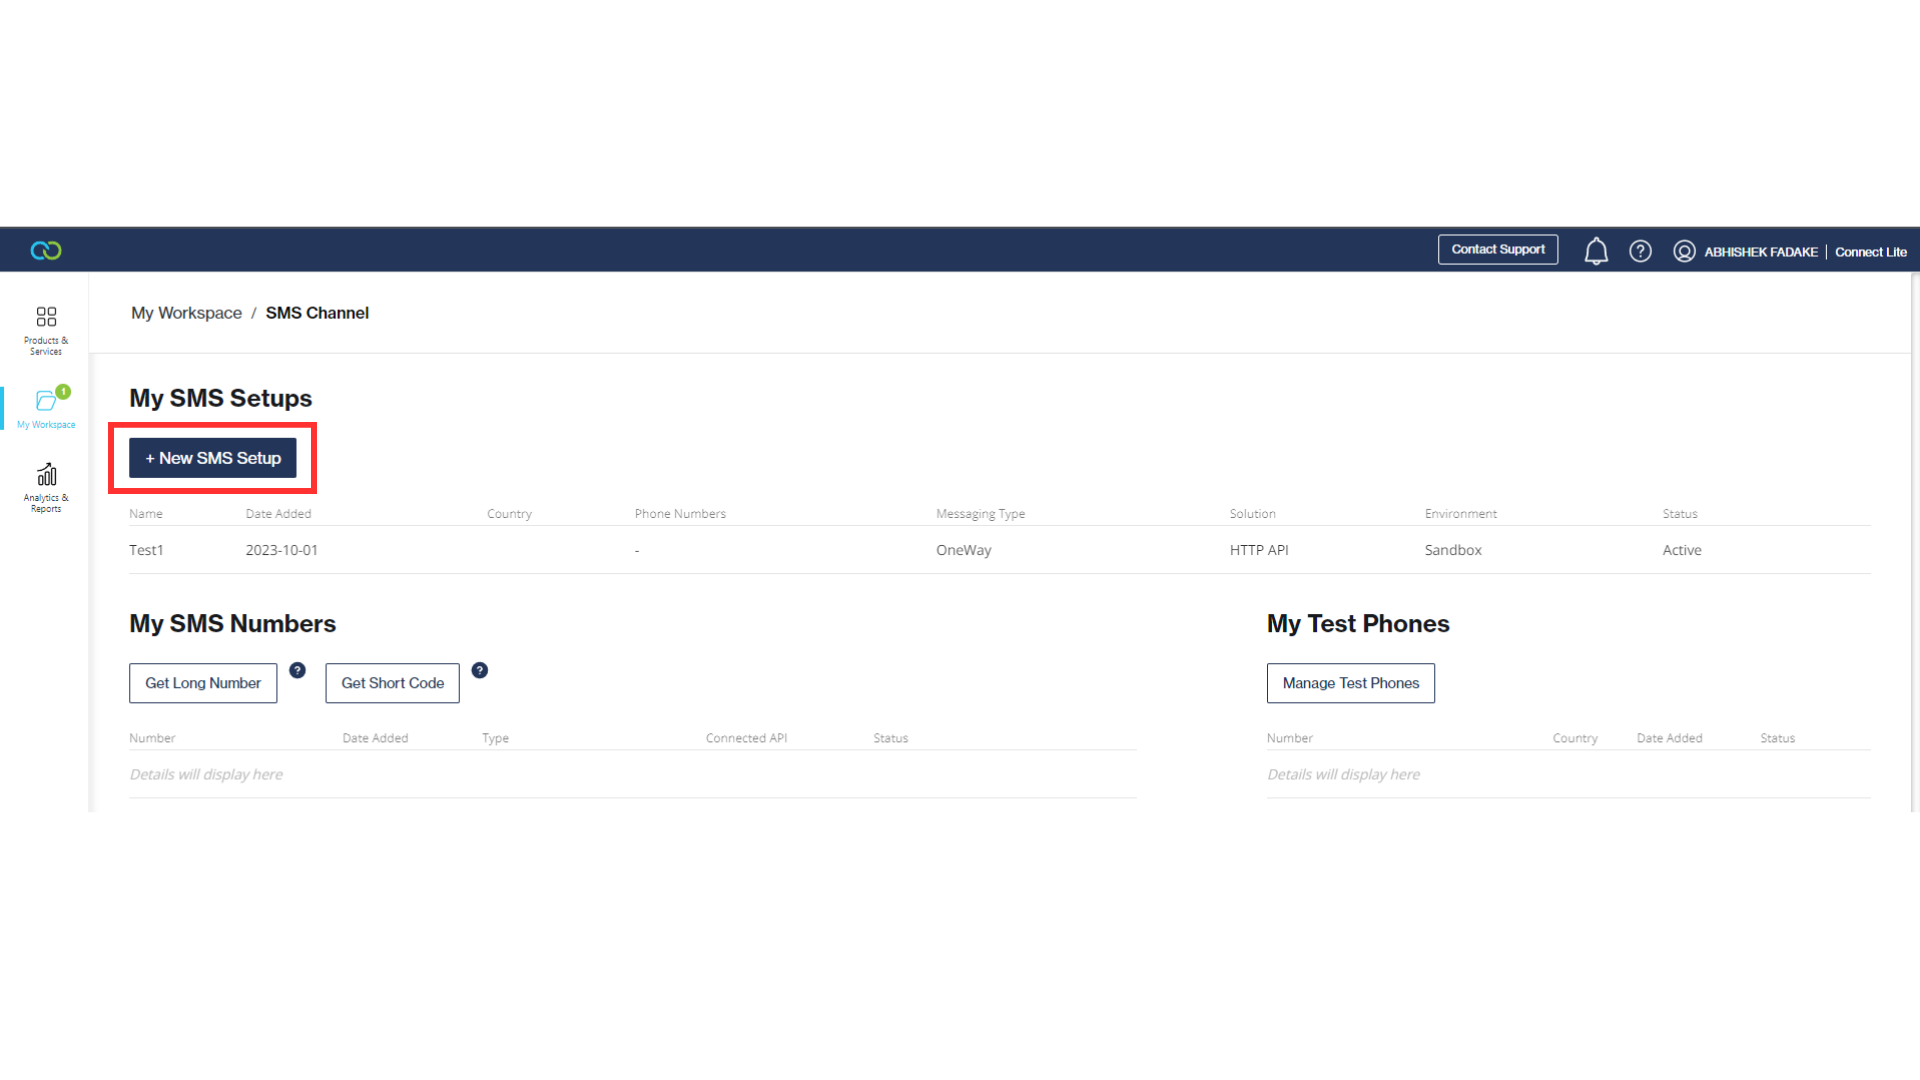Click the Connect Lite logo
Screen dimensions: 1920x1080
[44, 250]
